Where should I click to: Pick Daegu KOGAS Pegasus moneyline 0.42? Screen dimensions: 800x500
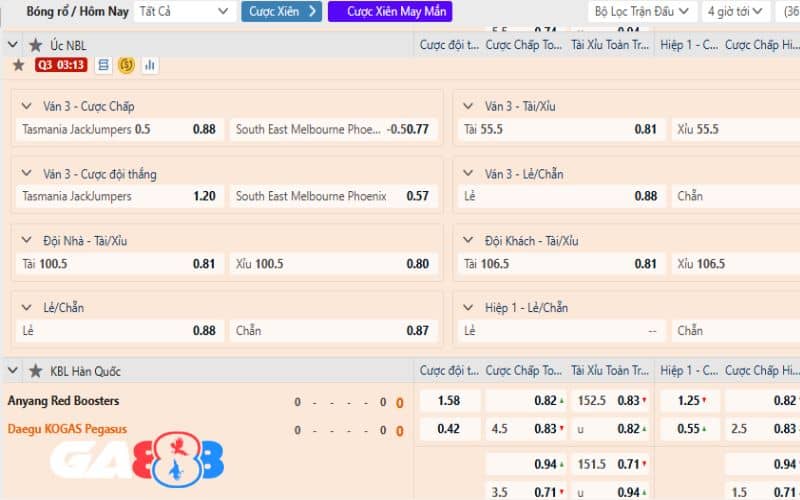tap(449, 429)
